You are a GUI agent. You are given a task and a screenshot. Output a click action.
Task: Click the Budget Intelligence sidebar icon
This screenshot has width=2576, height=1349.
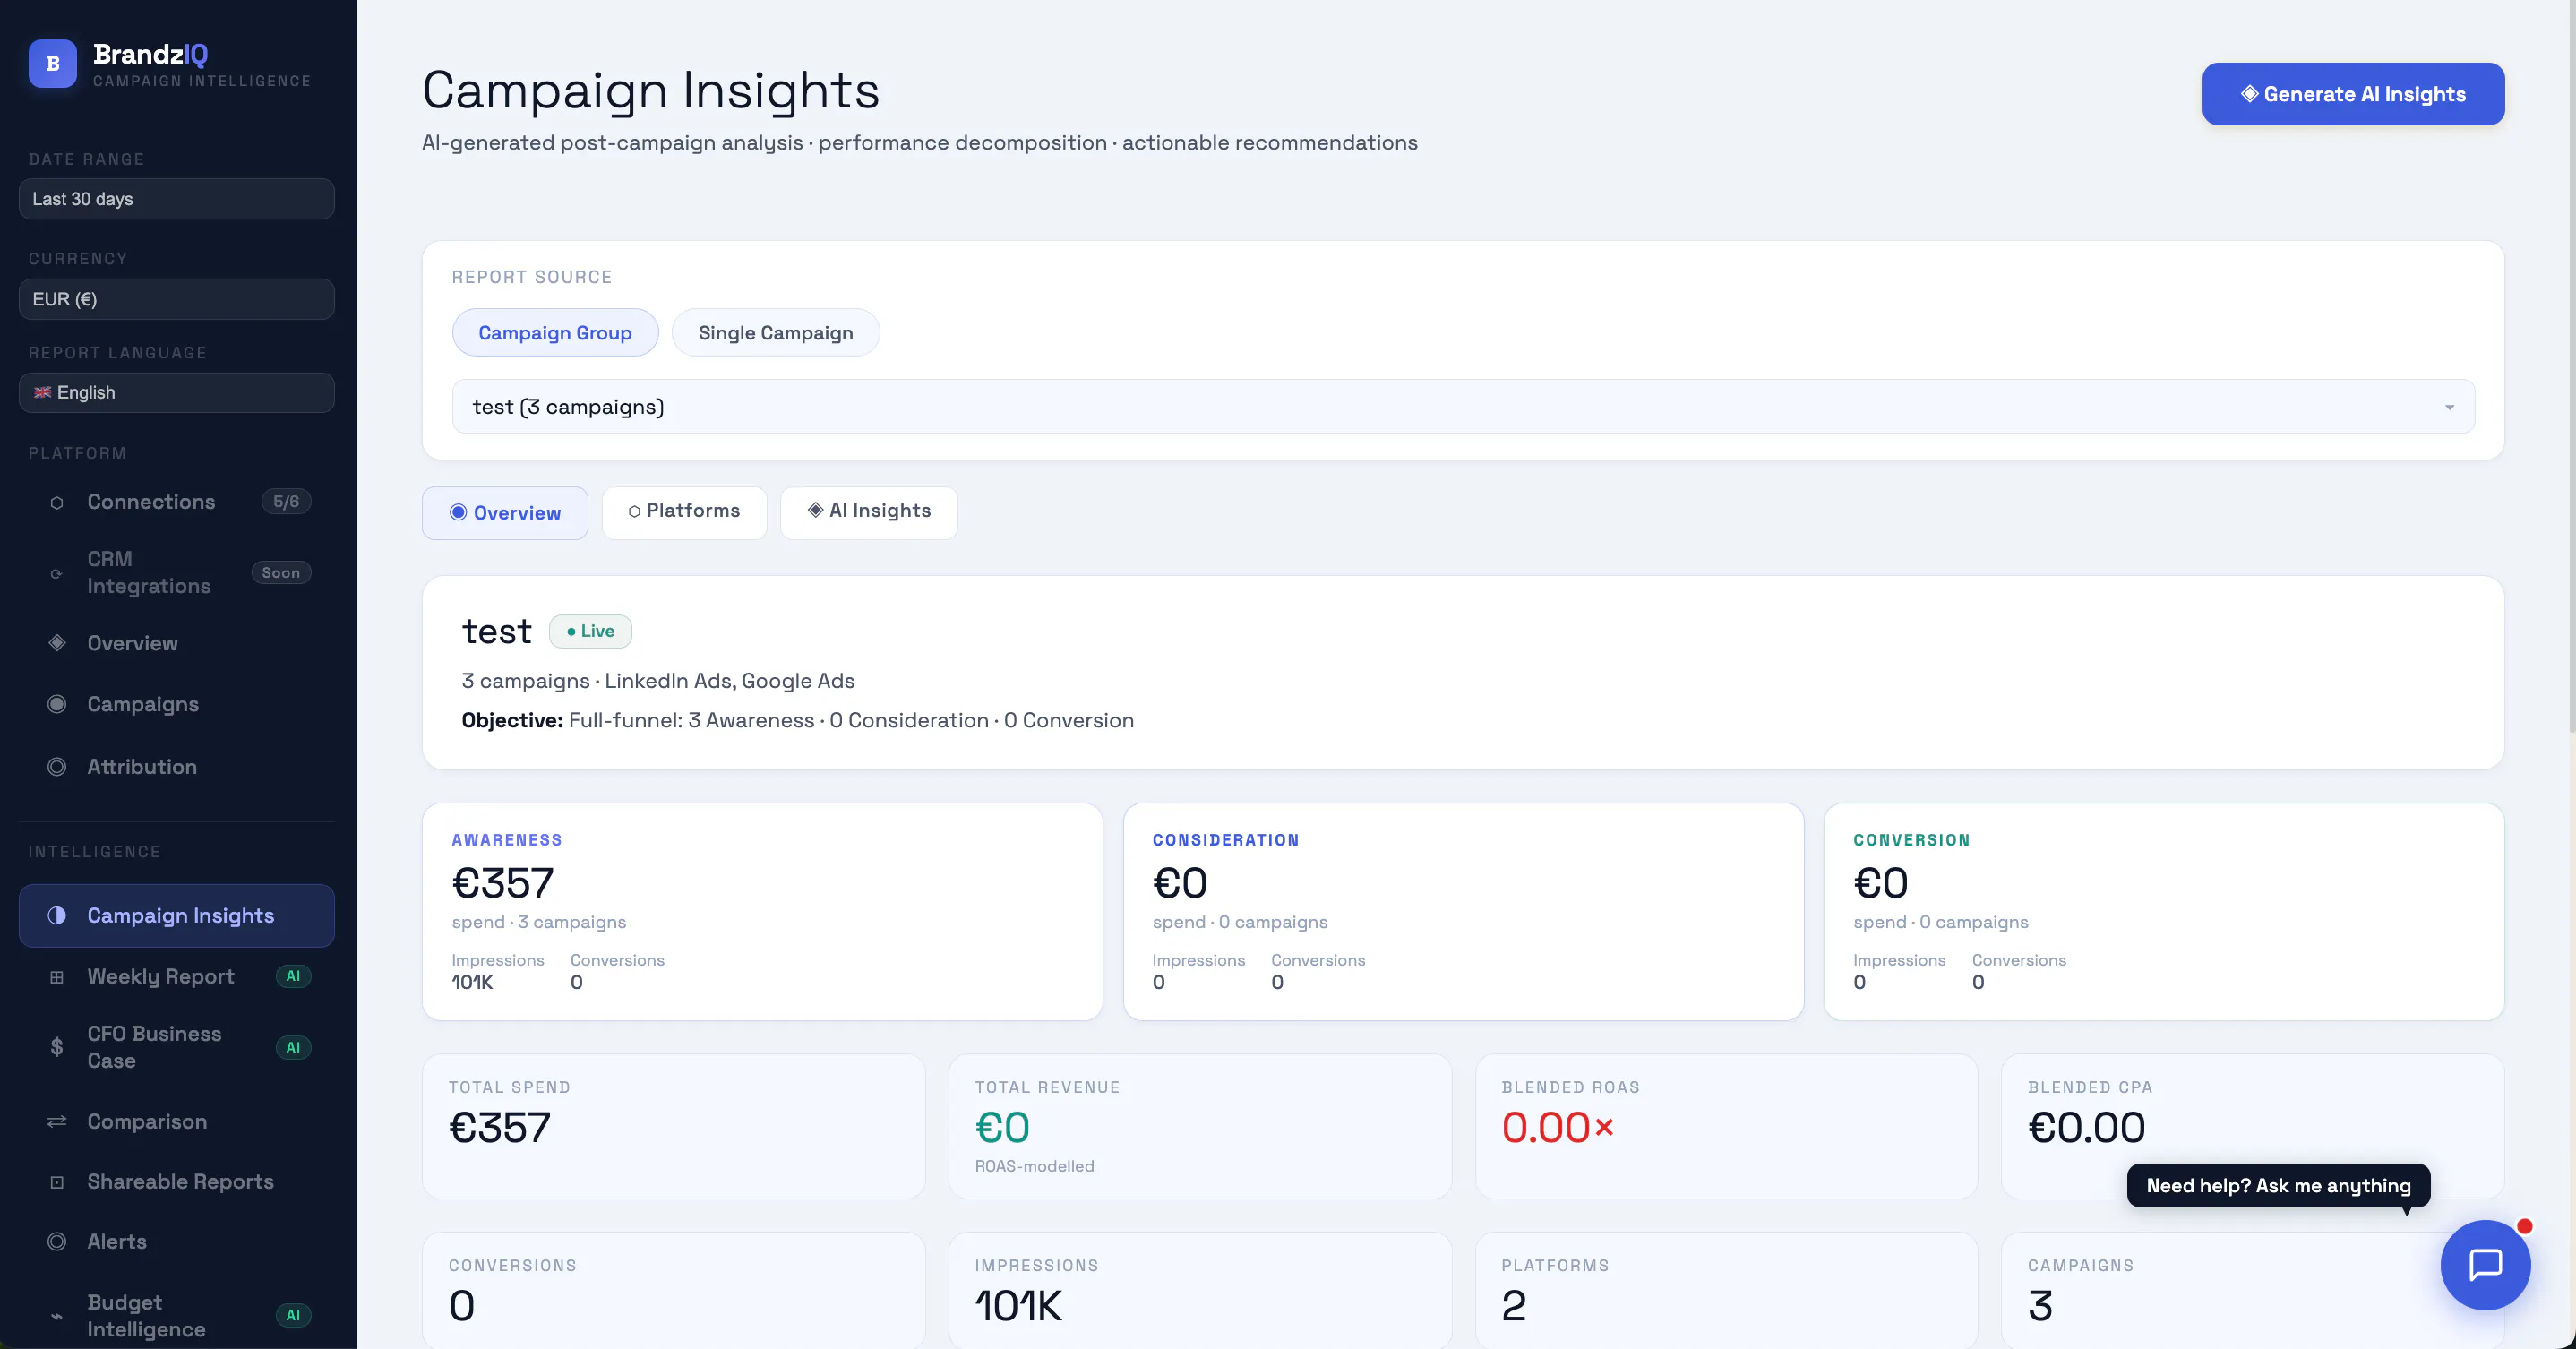[x=57, y=1316]
